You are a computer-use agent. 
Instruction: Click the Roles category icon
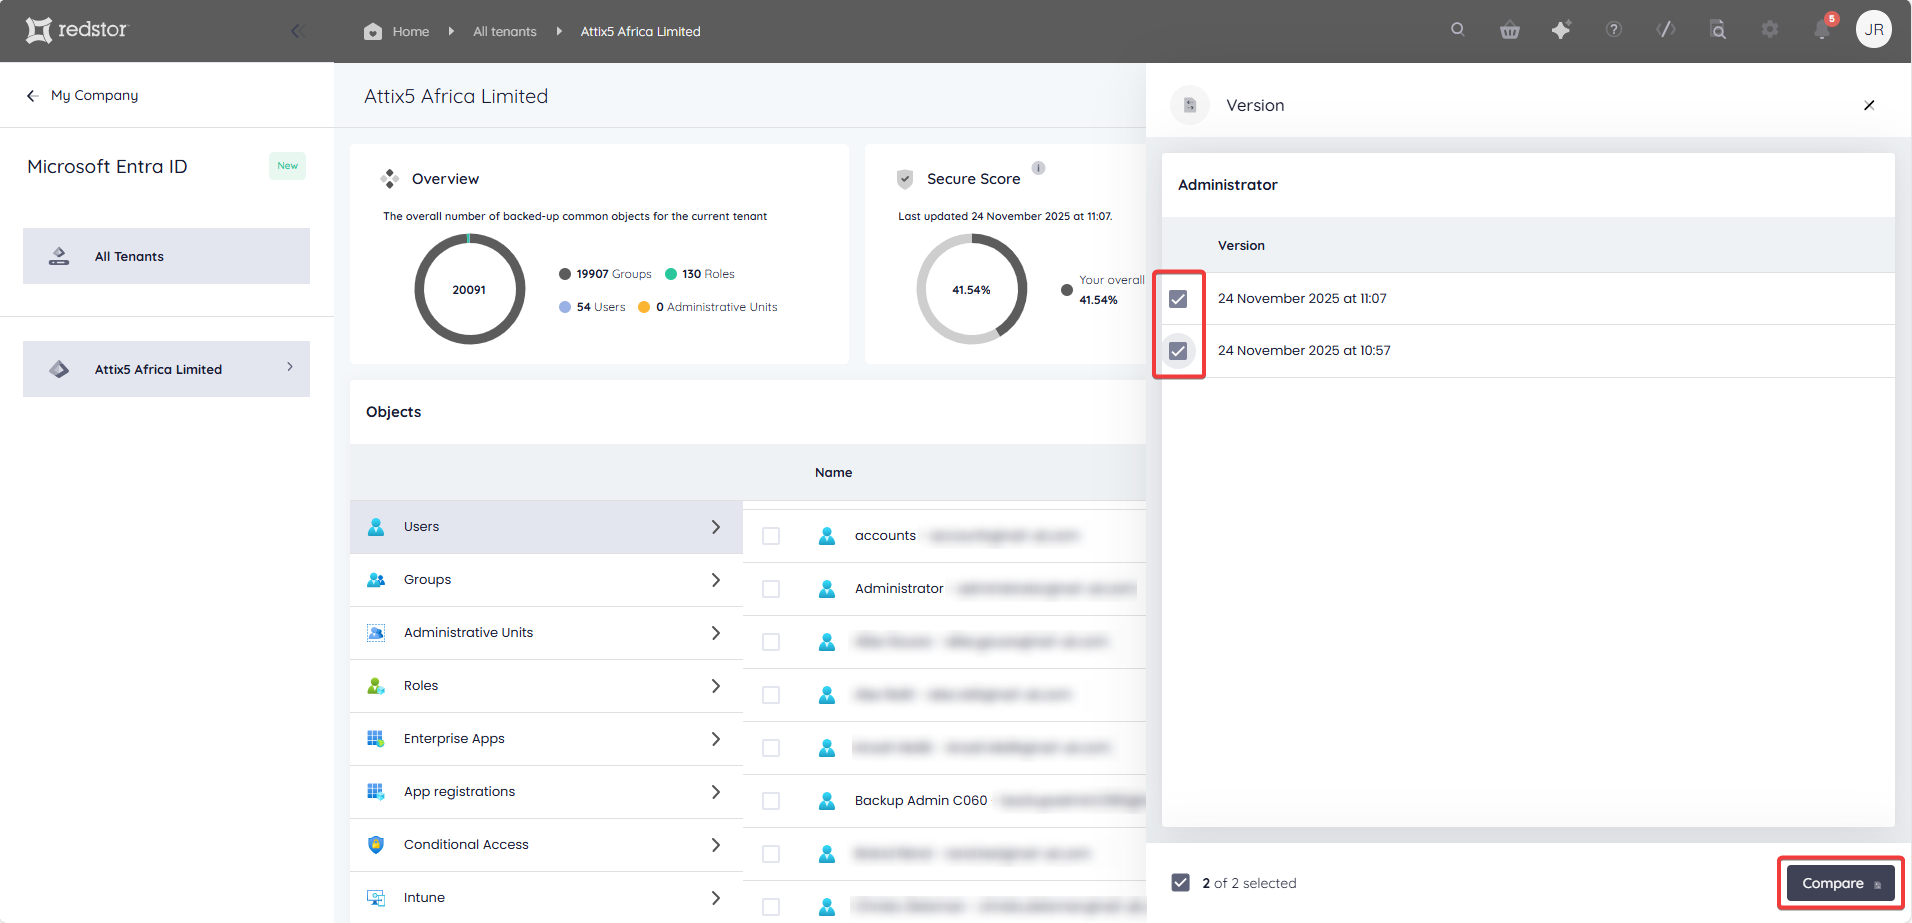click(376, 686)
